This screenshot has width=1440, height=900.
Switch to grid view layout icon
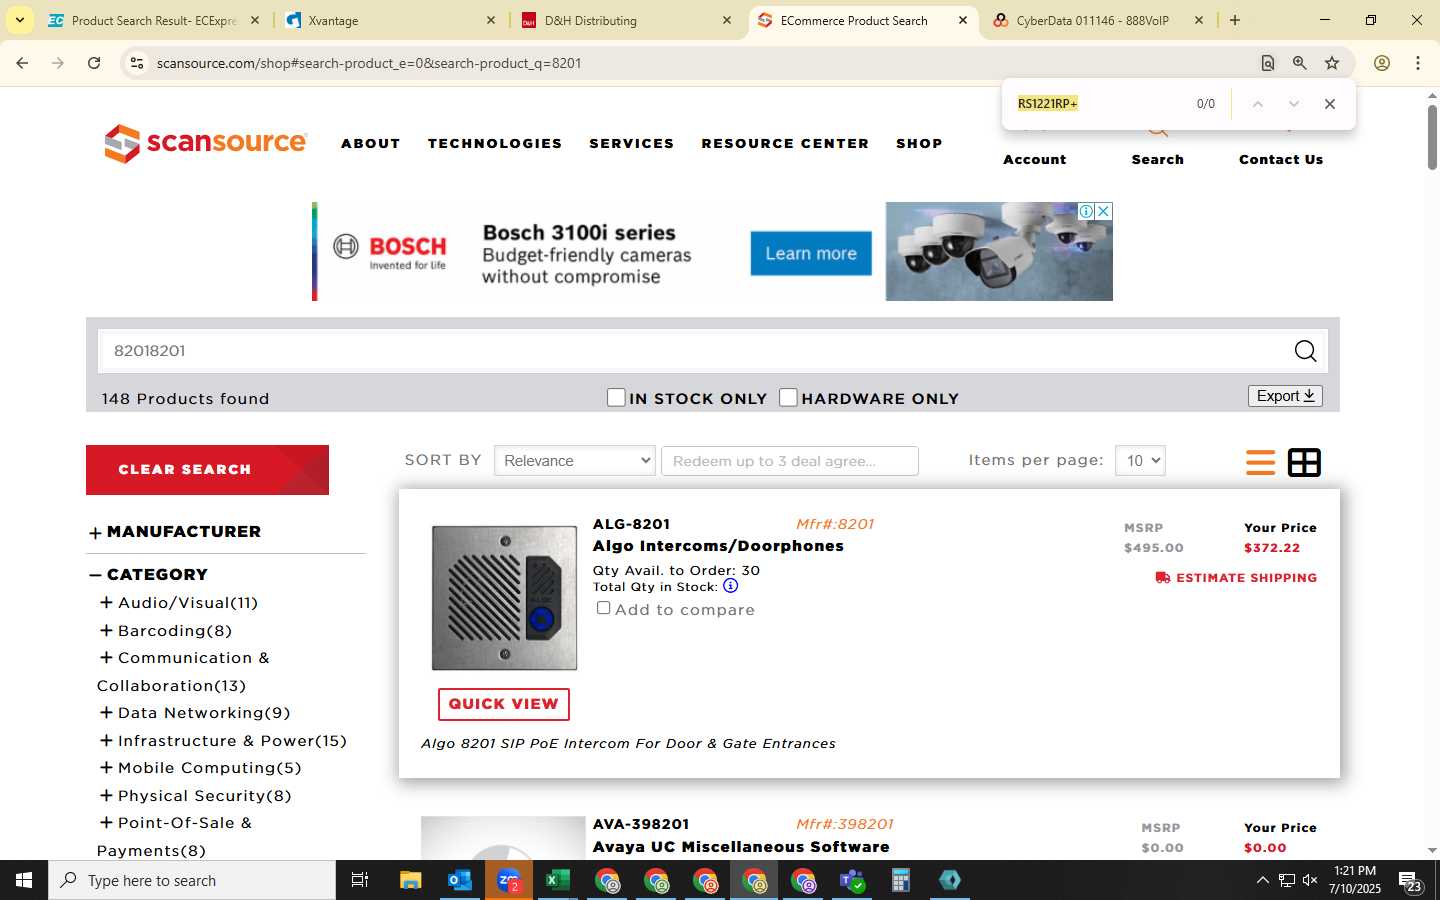pos(1304,462)
